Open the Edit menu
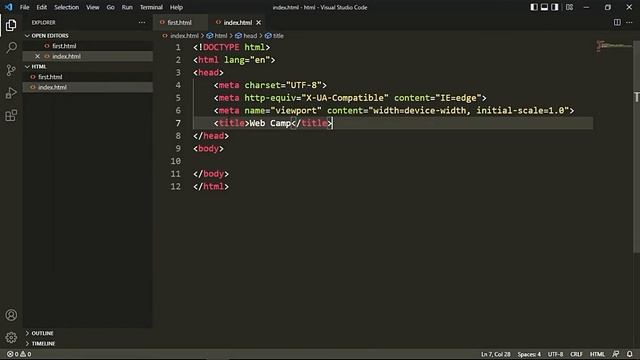The image size is (640, 360). click(x=42, y=7)
